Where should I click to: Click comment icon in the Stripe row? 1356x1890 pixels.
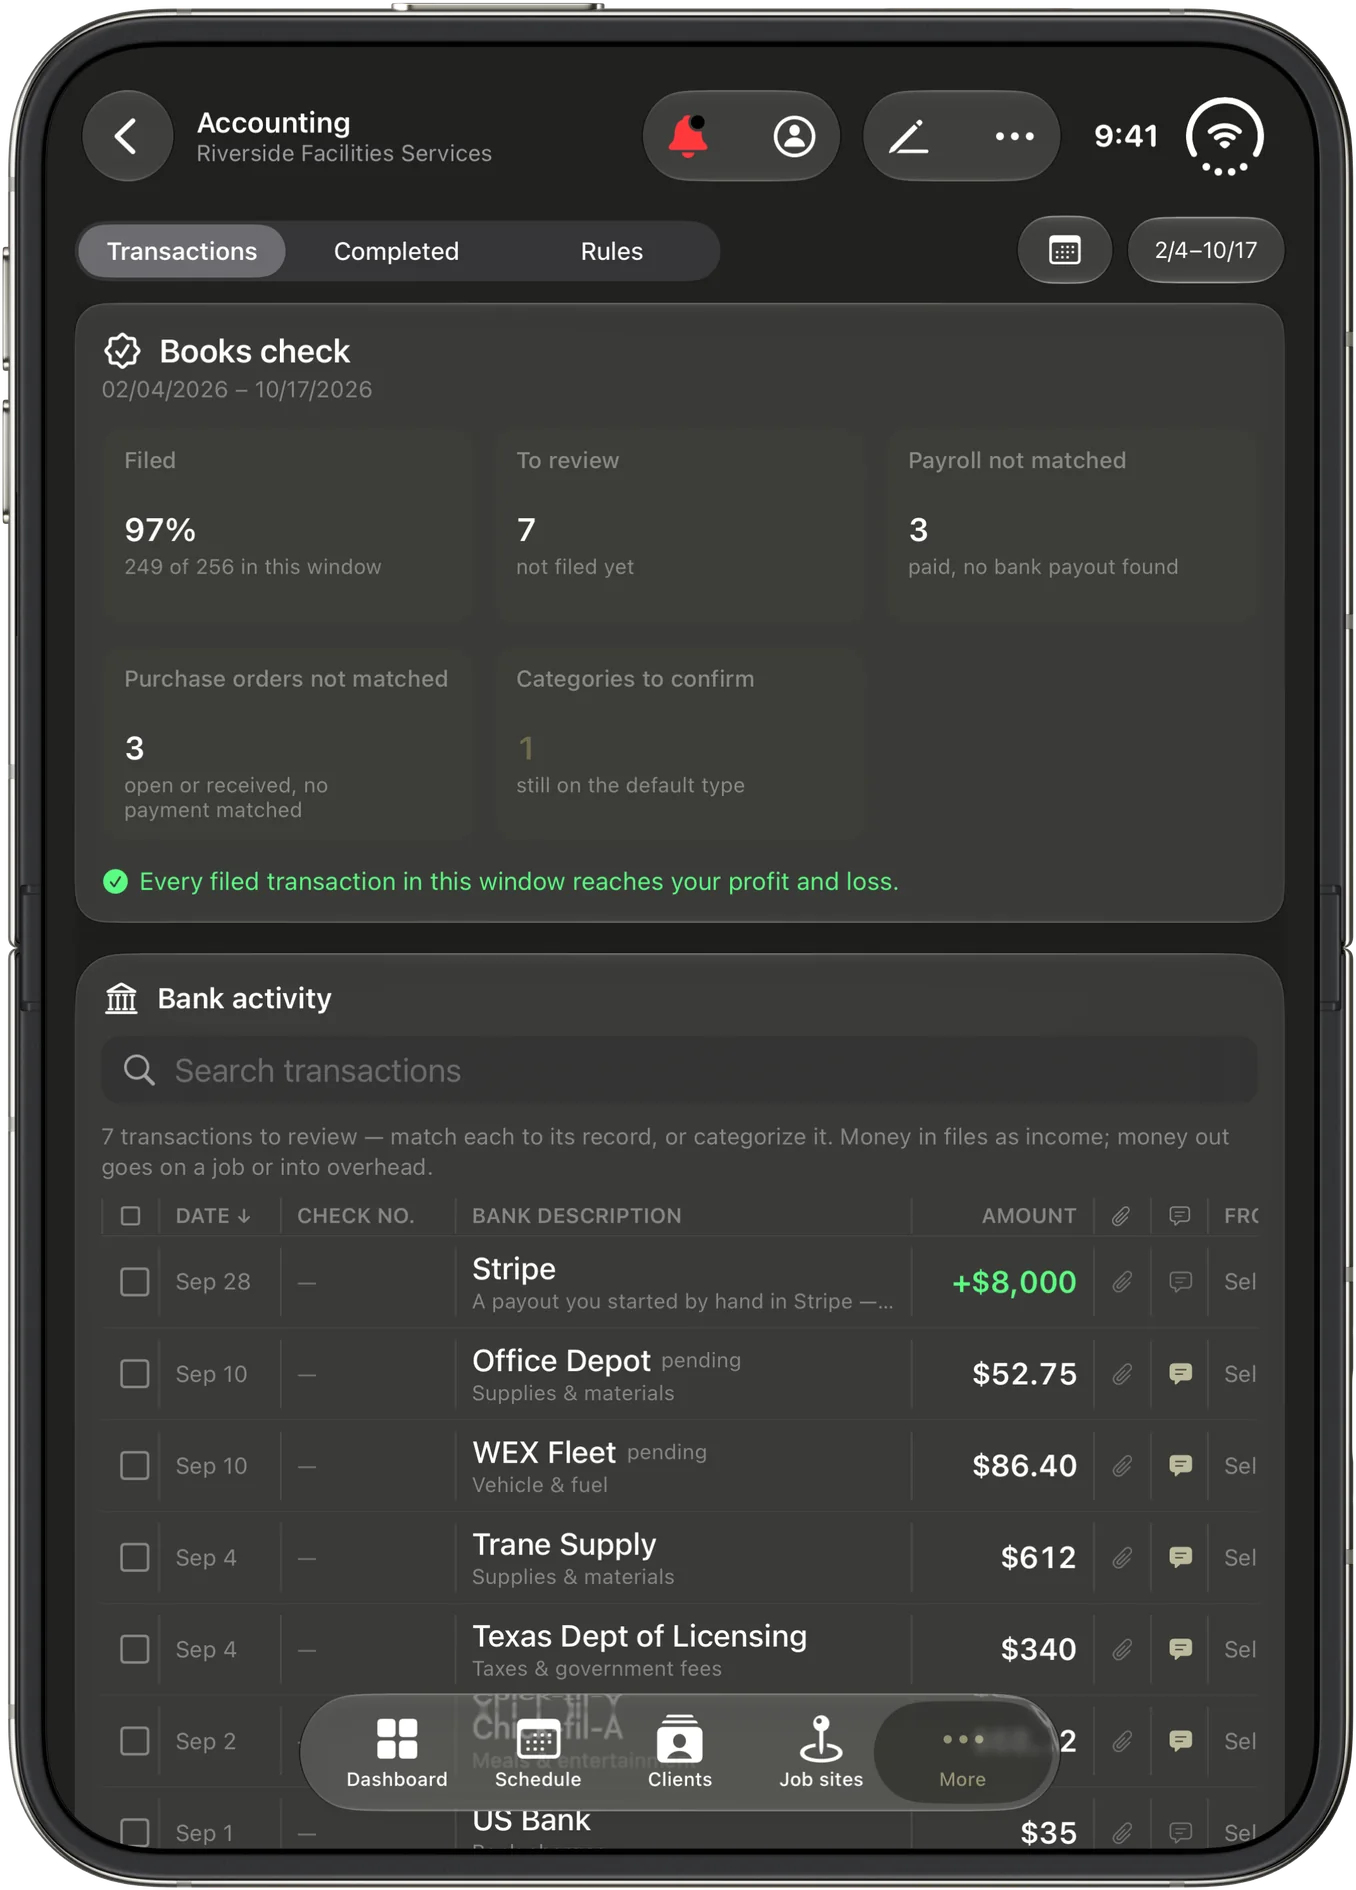(x=1180, y=1282)
